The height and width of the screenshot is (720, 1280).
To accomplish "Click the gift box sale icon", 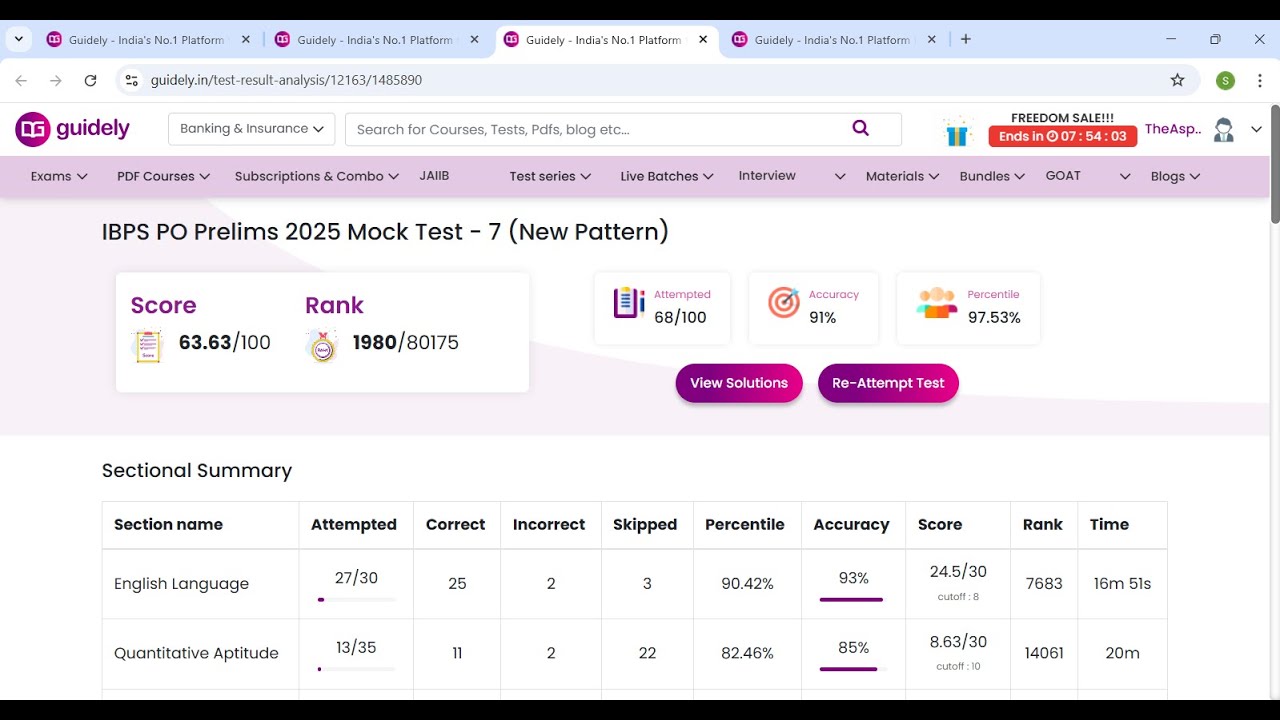I will point(957,131).
